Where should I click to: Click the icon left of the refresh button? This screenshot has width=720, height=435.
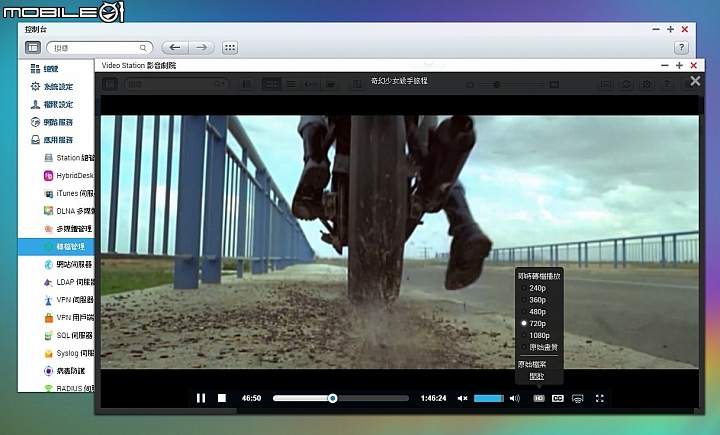tap(606, 84)
